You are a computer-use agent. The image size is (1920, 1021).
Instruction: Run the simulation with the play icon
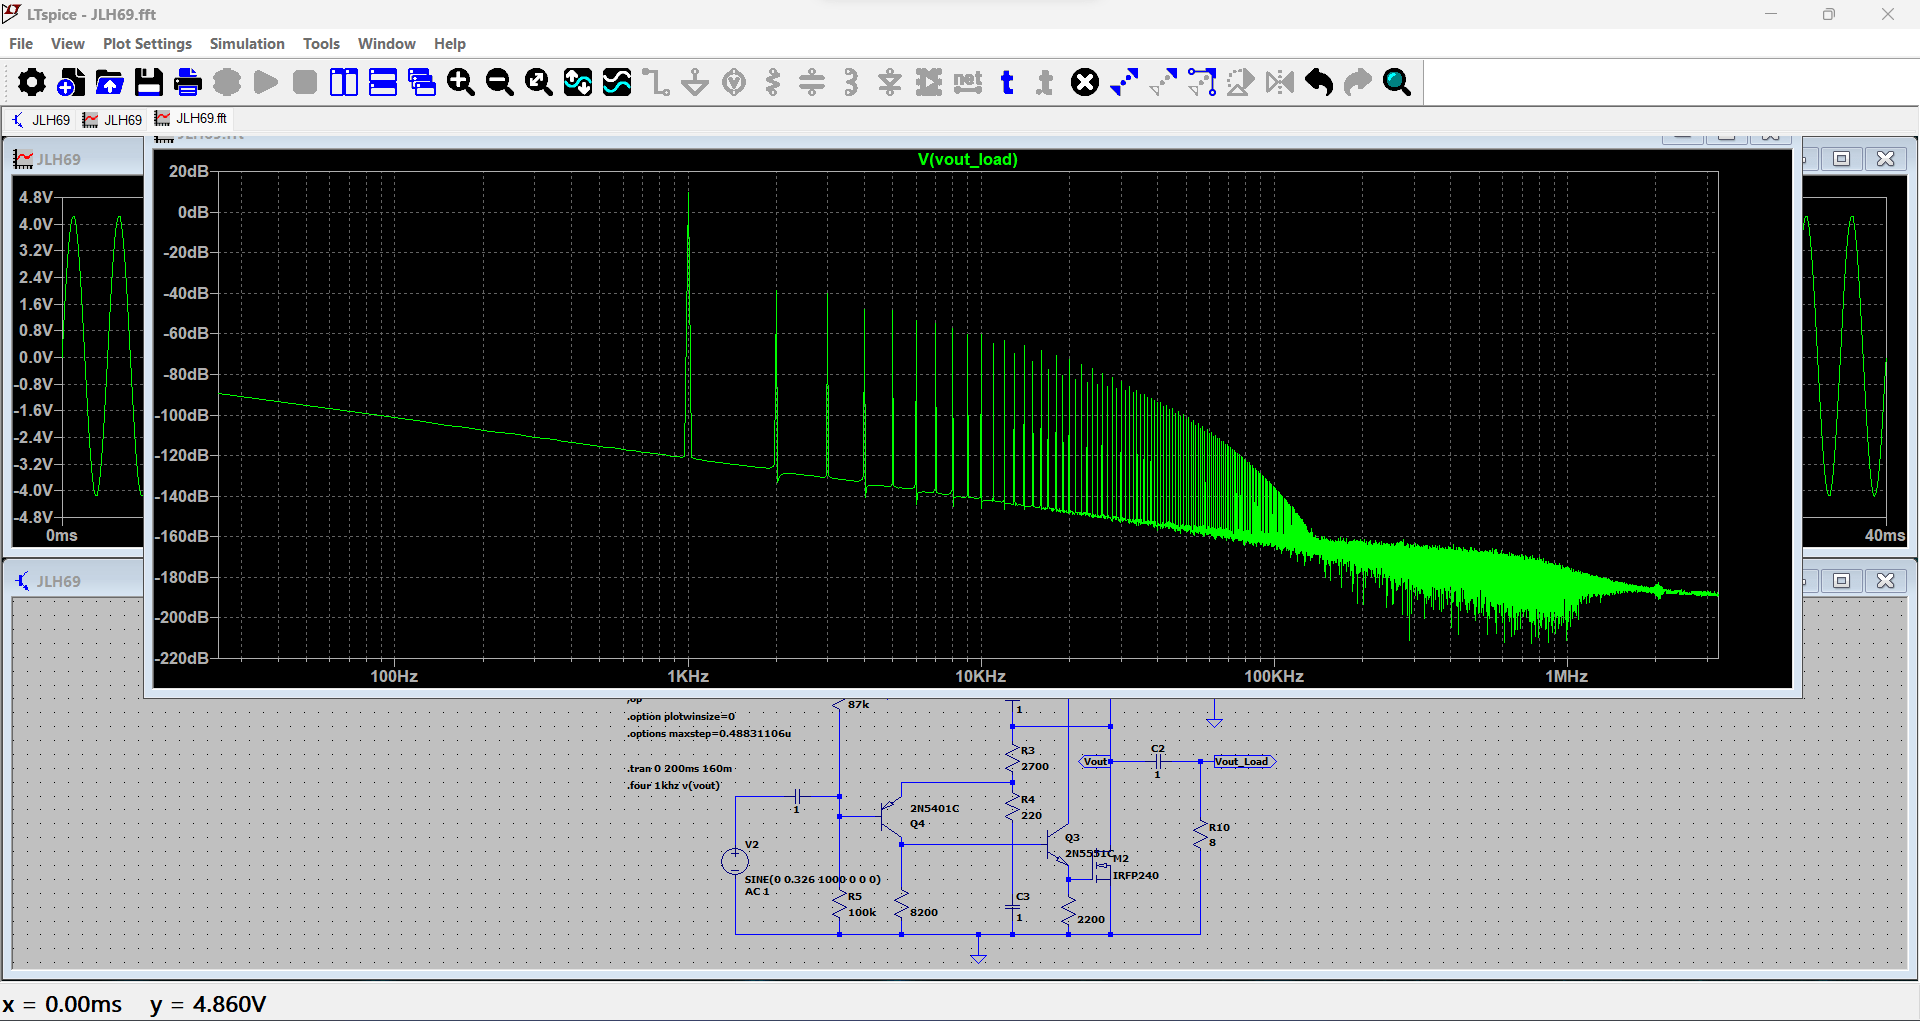click(x=266, y=82)
